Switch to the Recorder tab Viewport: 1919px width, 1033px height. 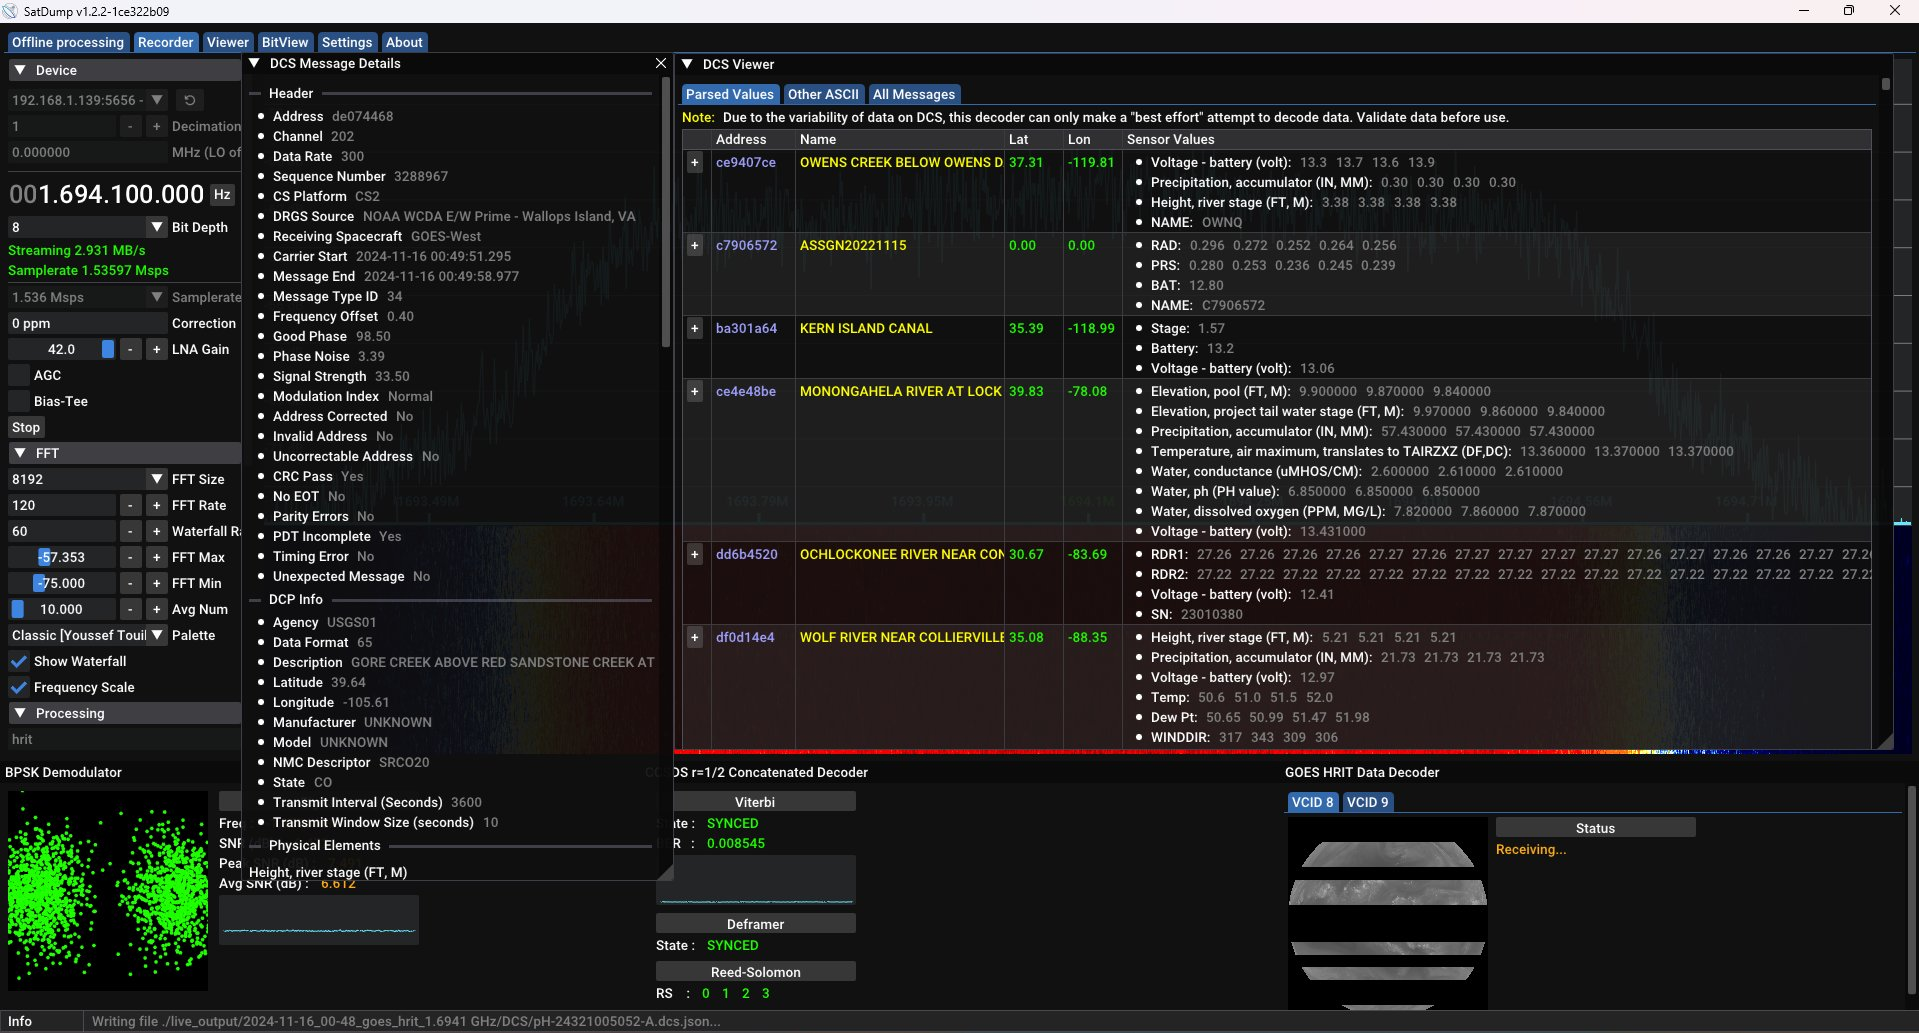tap(165, 42)
